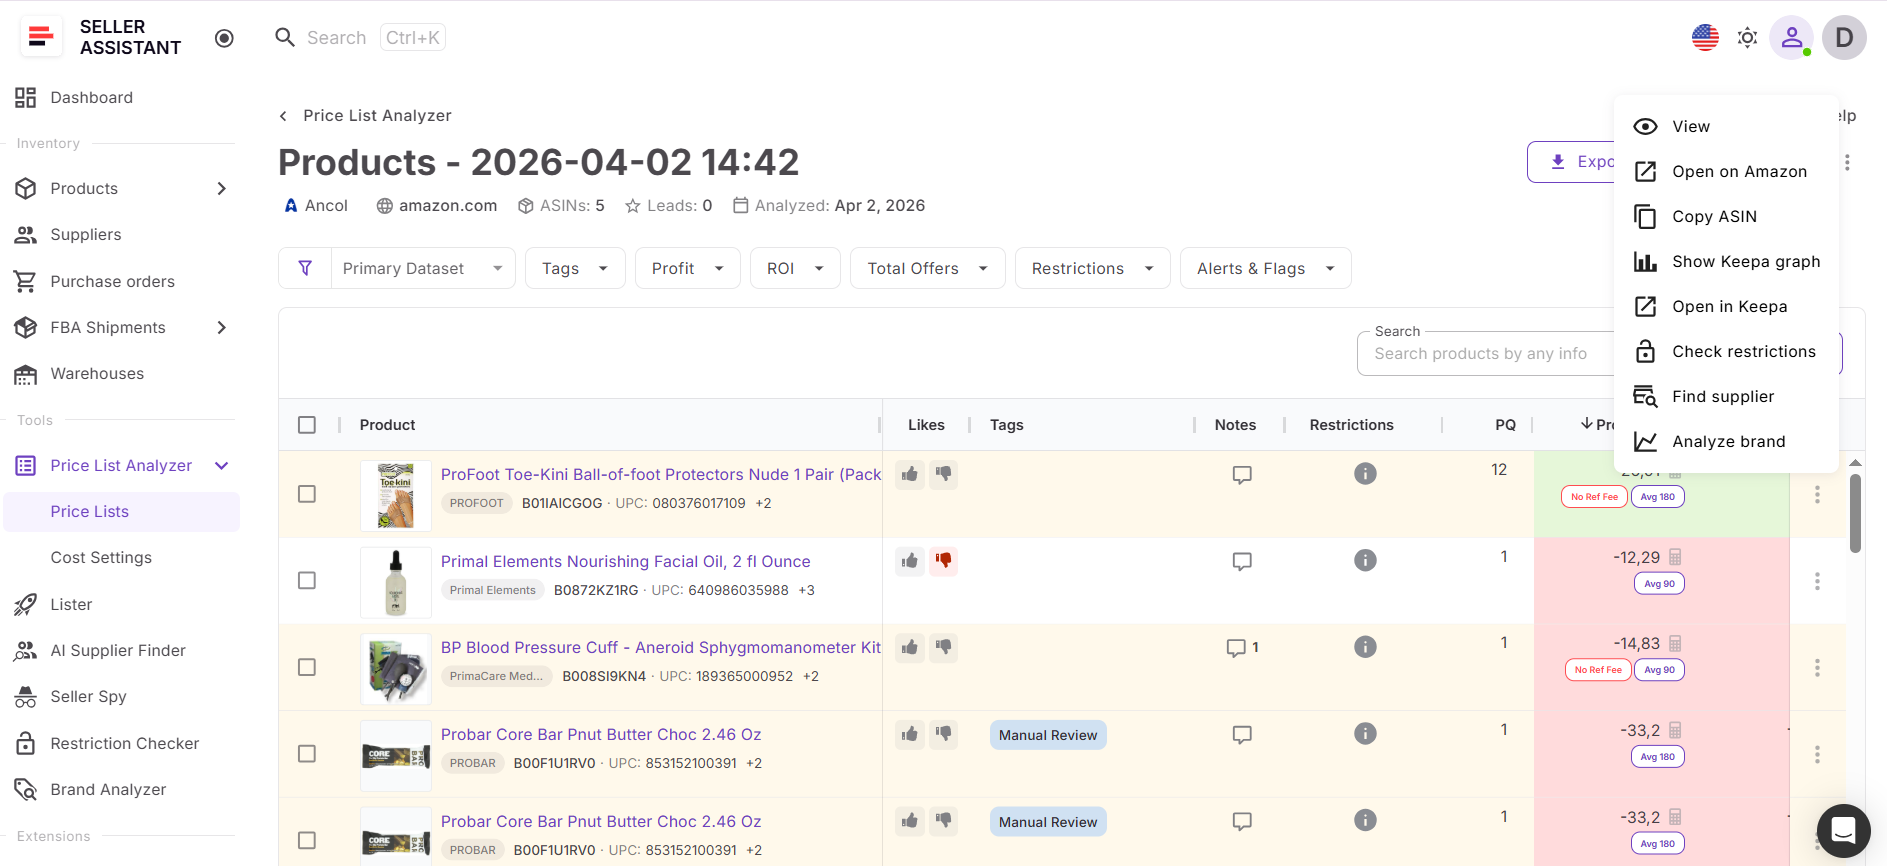Open Primal Elements Facial Oil link

pyautogui.click(x=626, y=561)
